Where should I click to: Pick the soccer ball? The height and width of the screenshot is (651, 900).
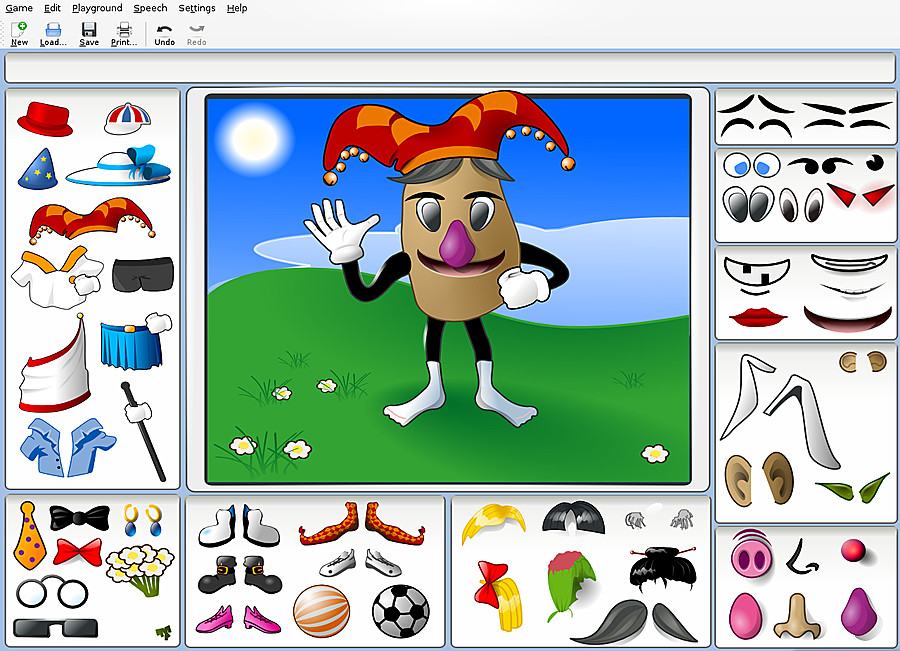tap(401, 611)
